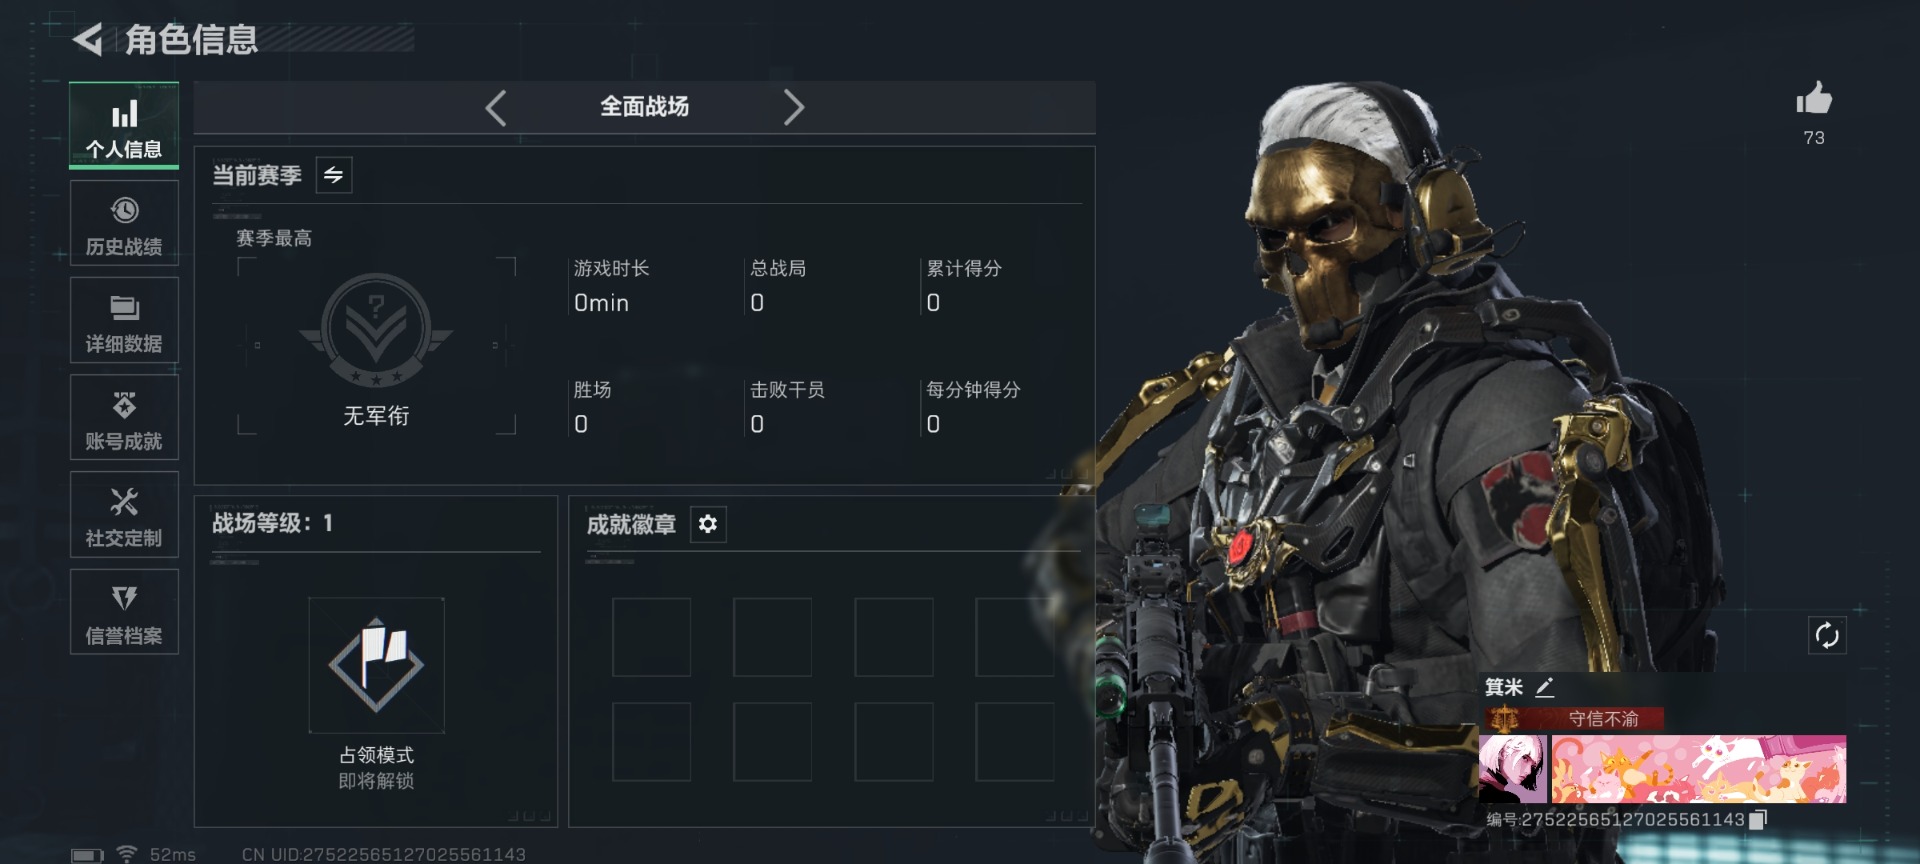Viewport: 1920px width, 864px height.
Task: Open the 全面战场 mode selector title
Action: point(644,107)
